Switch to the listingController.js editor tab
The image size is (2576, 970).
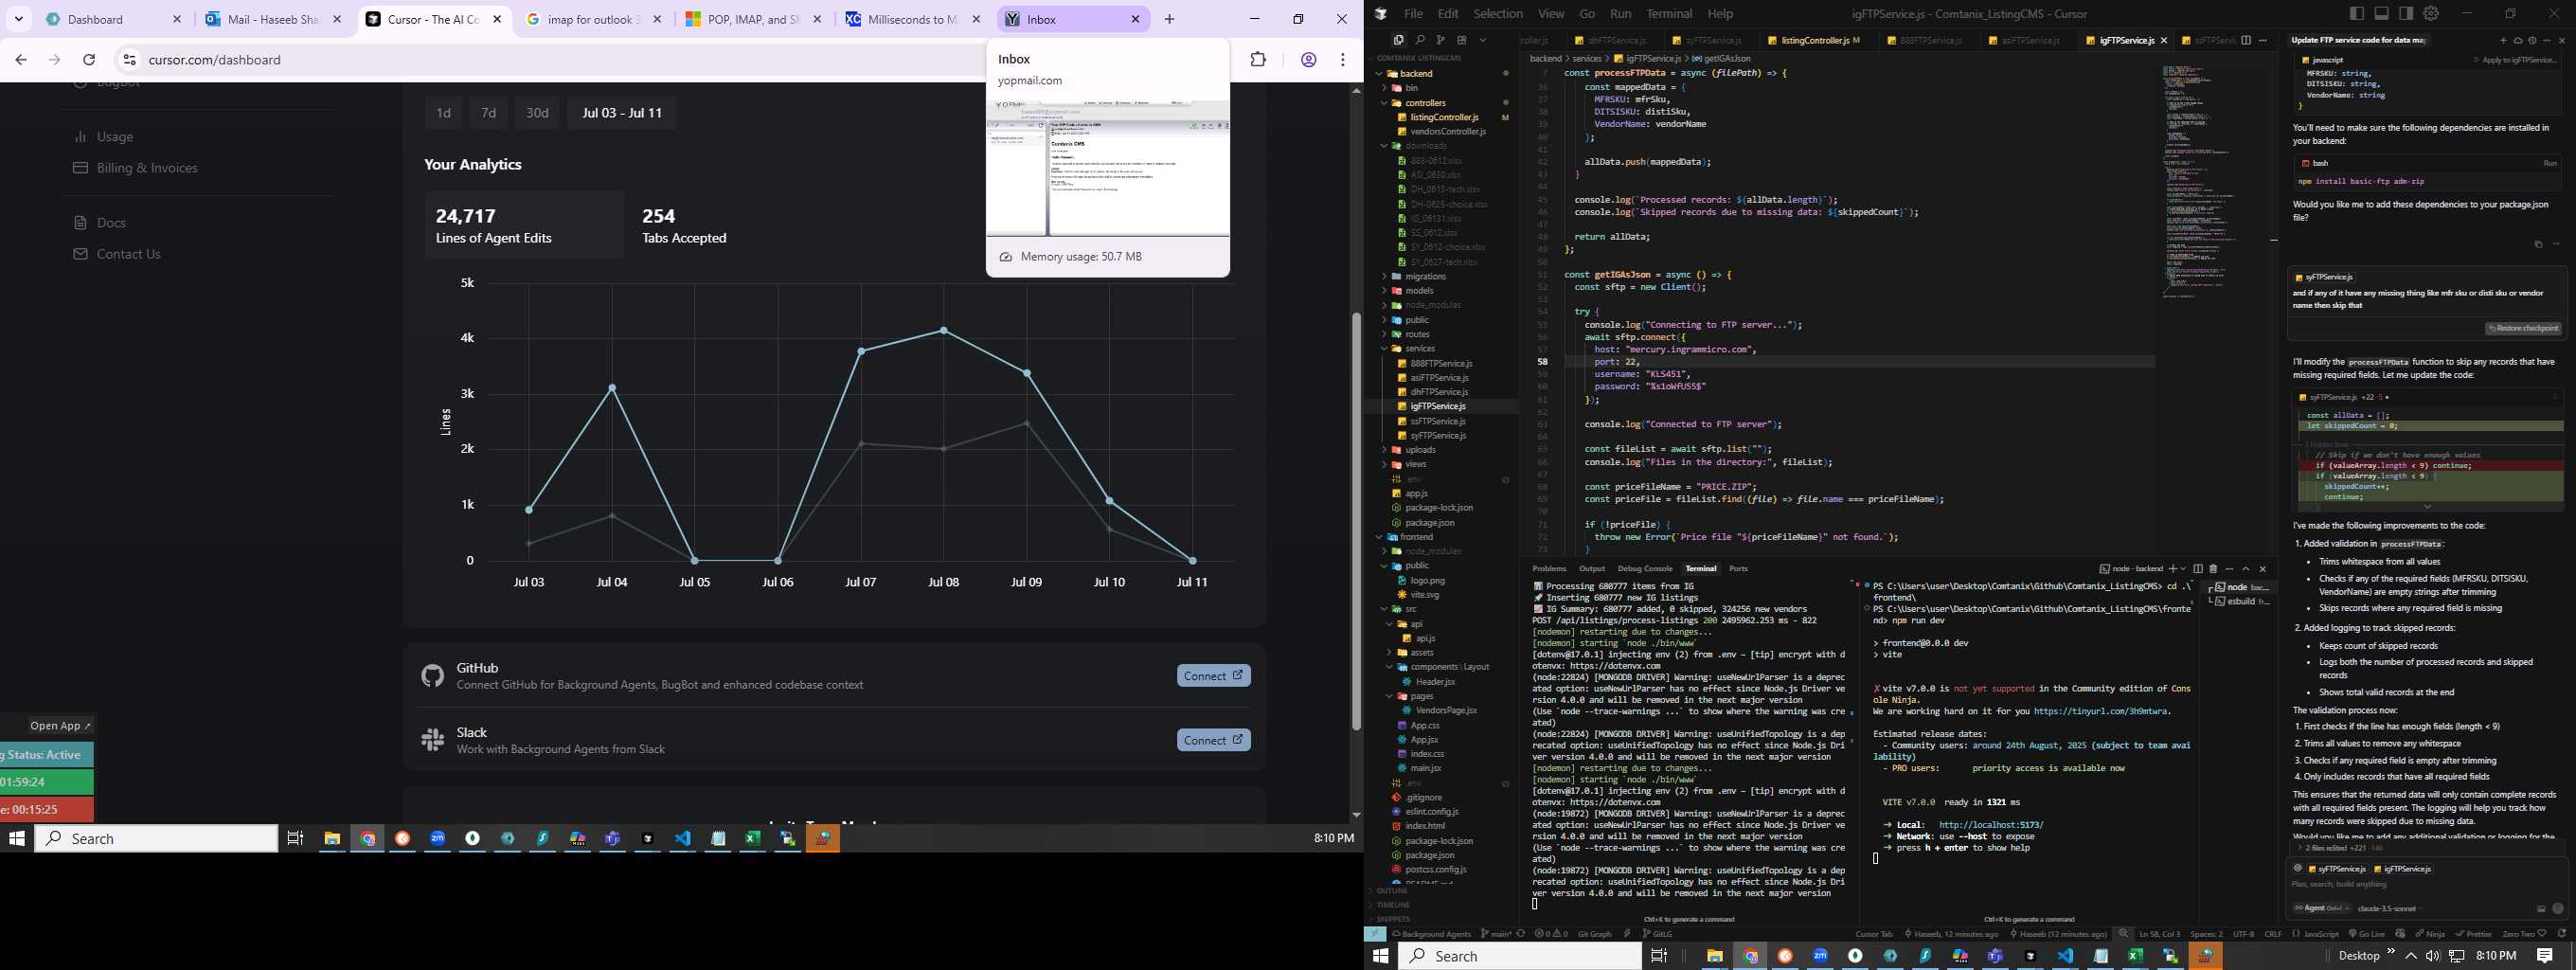click(1814, 40)
